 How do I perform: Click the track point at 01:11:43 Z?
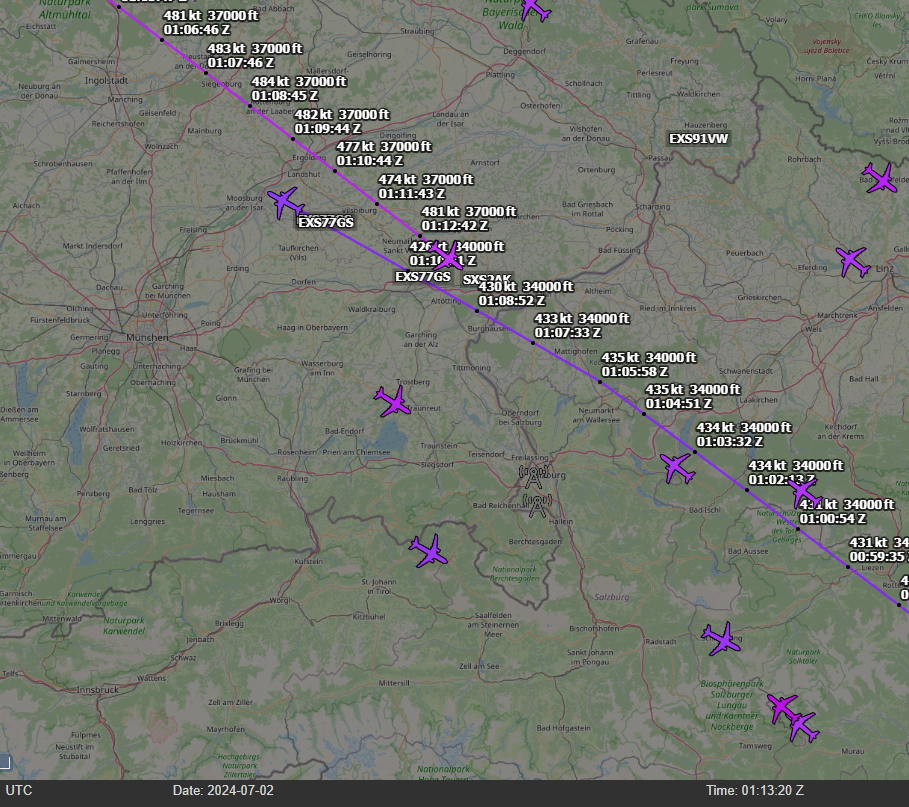[377, 203]
